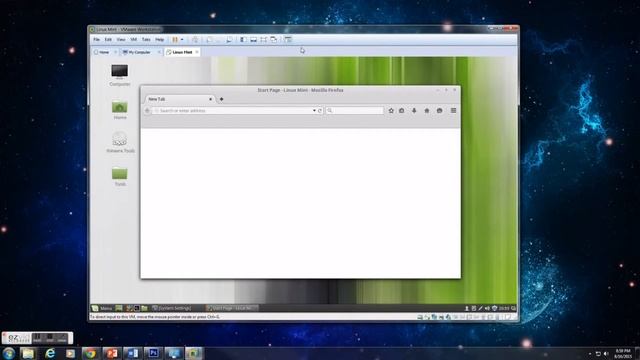Open the Network Tools desktop icon
Screen dimensions: 640x360
(120, 142)
